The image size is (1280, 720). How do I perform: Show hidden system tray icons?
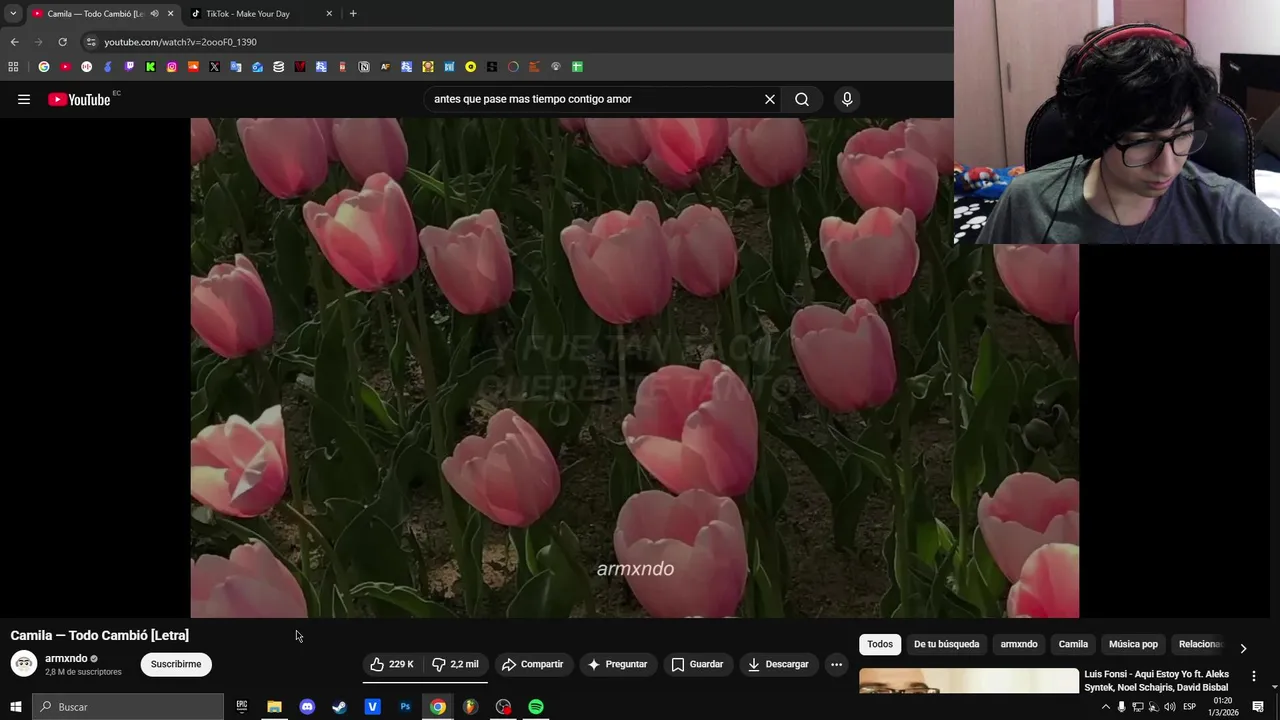pyautogui.click(x=1105, y=707)
